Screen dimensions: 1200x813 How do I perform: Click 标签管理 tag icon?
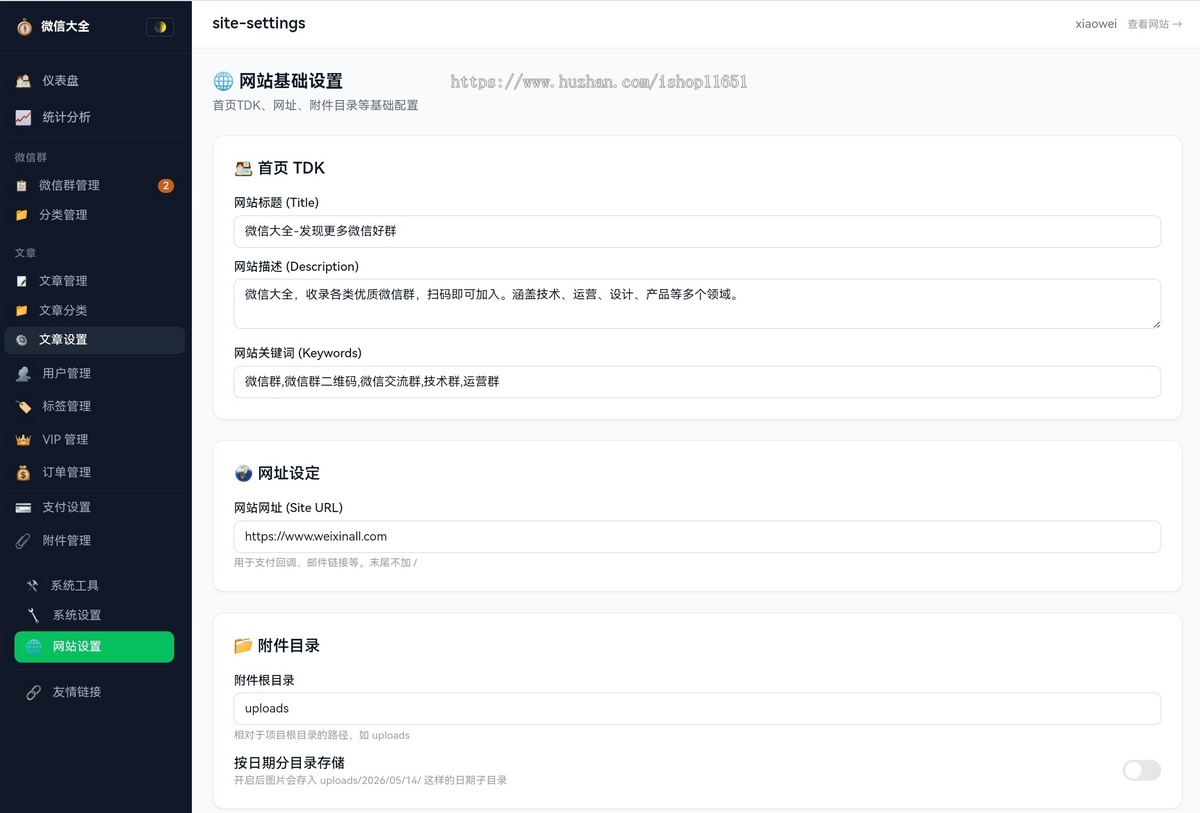[x=23, y=406]
